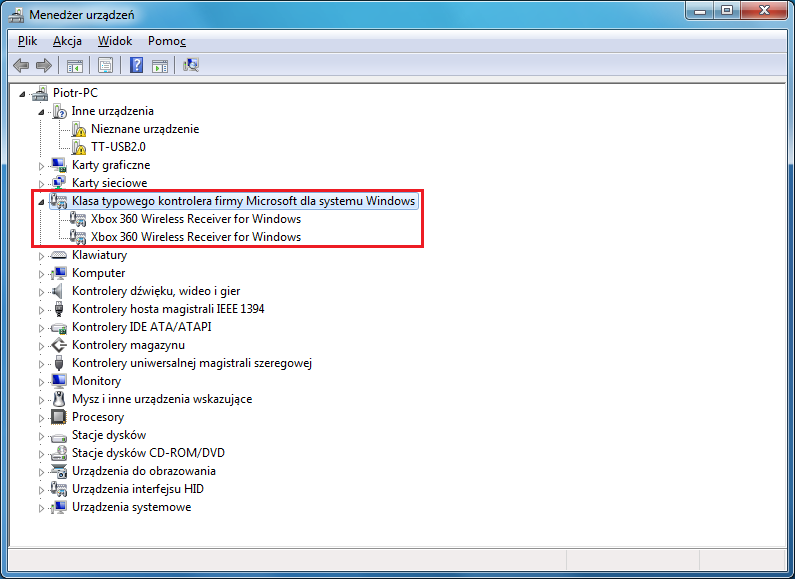Open the Properties toolbar icon
This screenshot has height=579, width=795.
click(x=105, y=65)
